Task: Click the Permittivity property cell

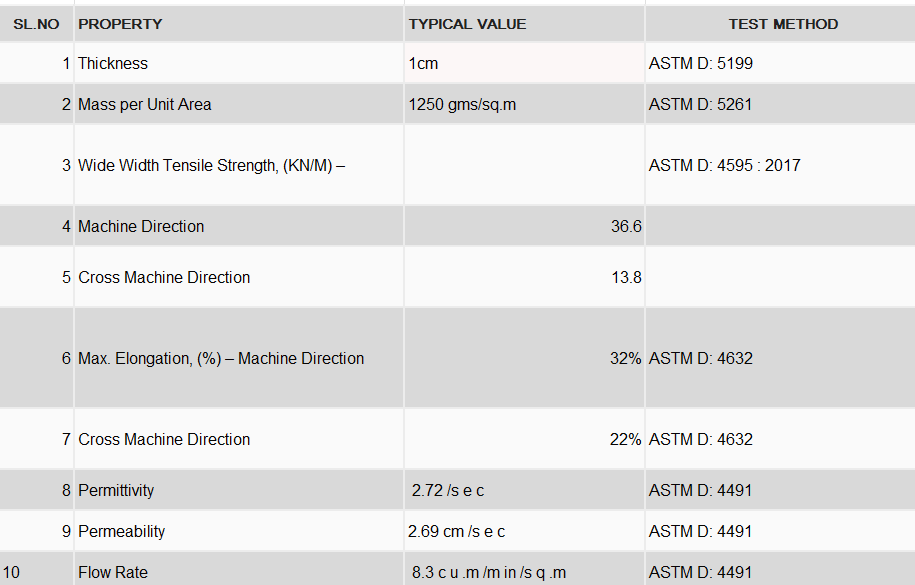Action: point(239,490)
